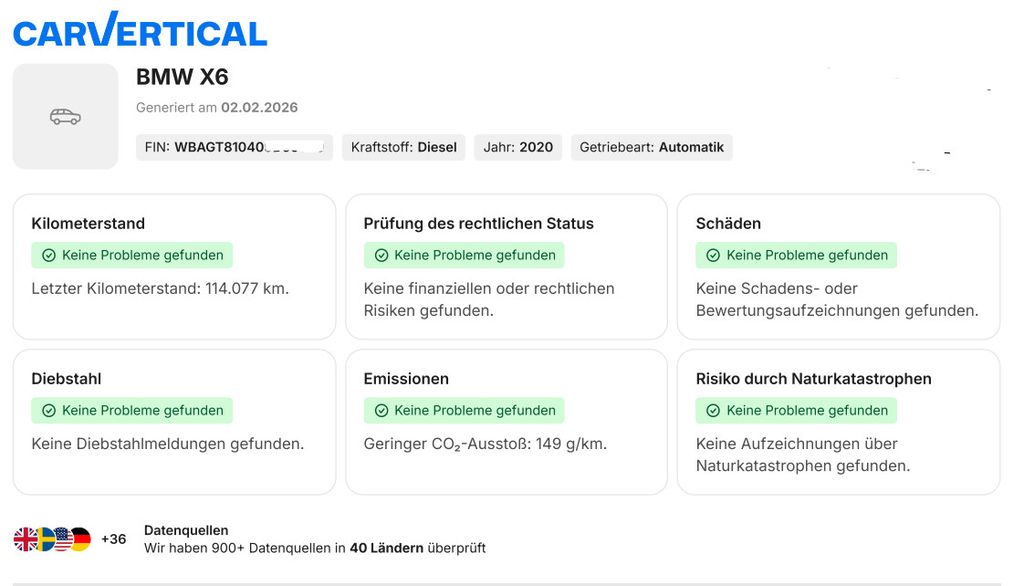Open the Kilometerstand card heading
Screen dimensions: 1024x586
pyautogui.click(x=88, y=223)
